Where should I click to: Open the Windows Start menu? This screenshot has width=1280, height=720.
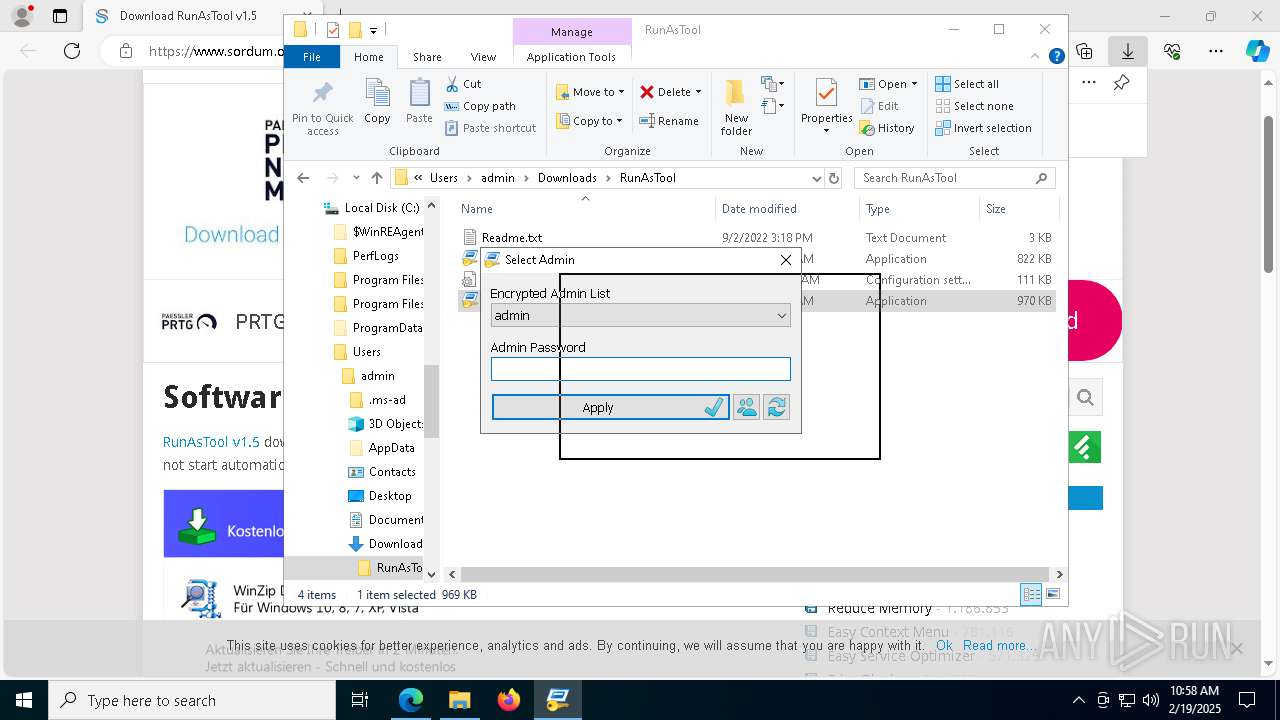(x=23, y=700)
